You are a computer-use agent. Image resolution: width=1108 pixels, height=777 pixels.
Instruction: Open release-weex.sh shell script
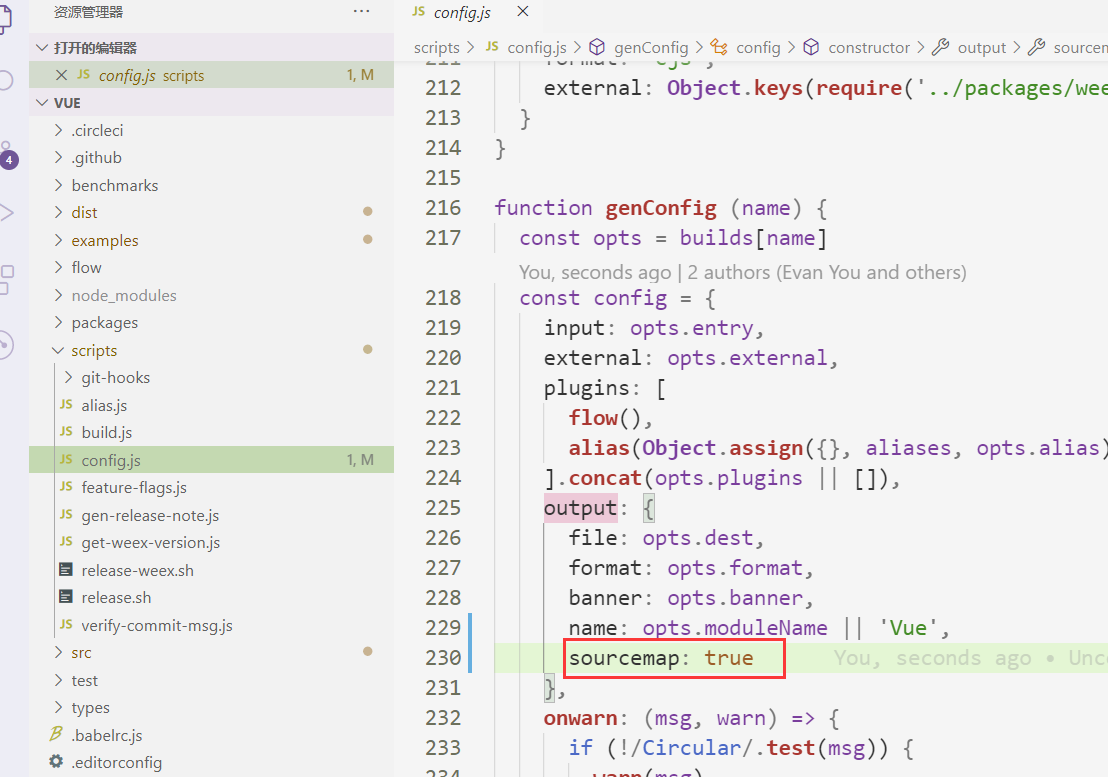click(136, 571)
